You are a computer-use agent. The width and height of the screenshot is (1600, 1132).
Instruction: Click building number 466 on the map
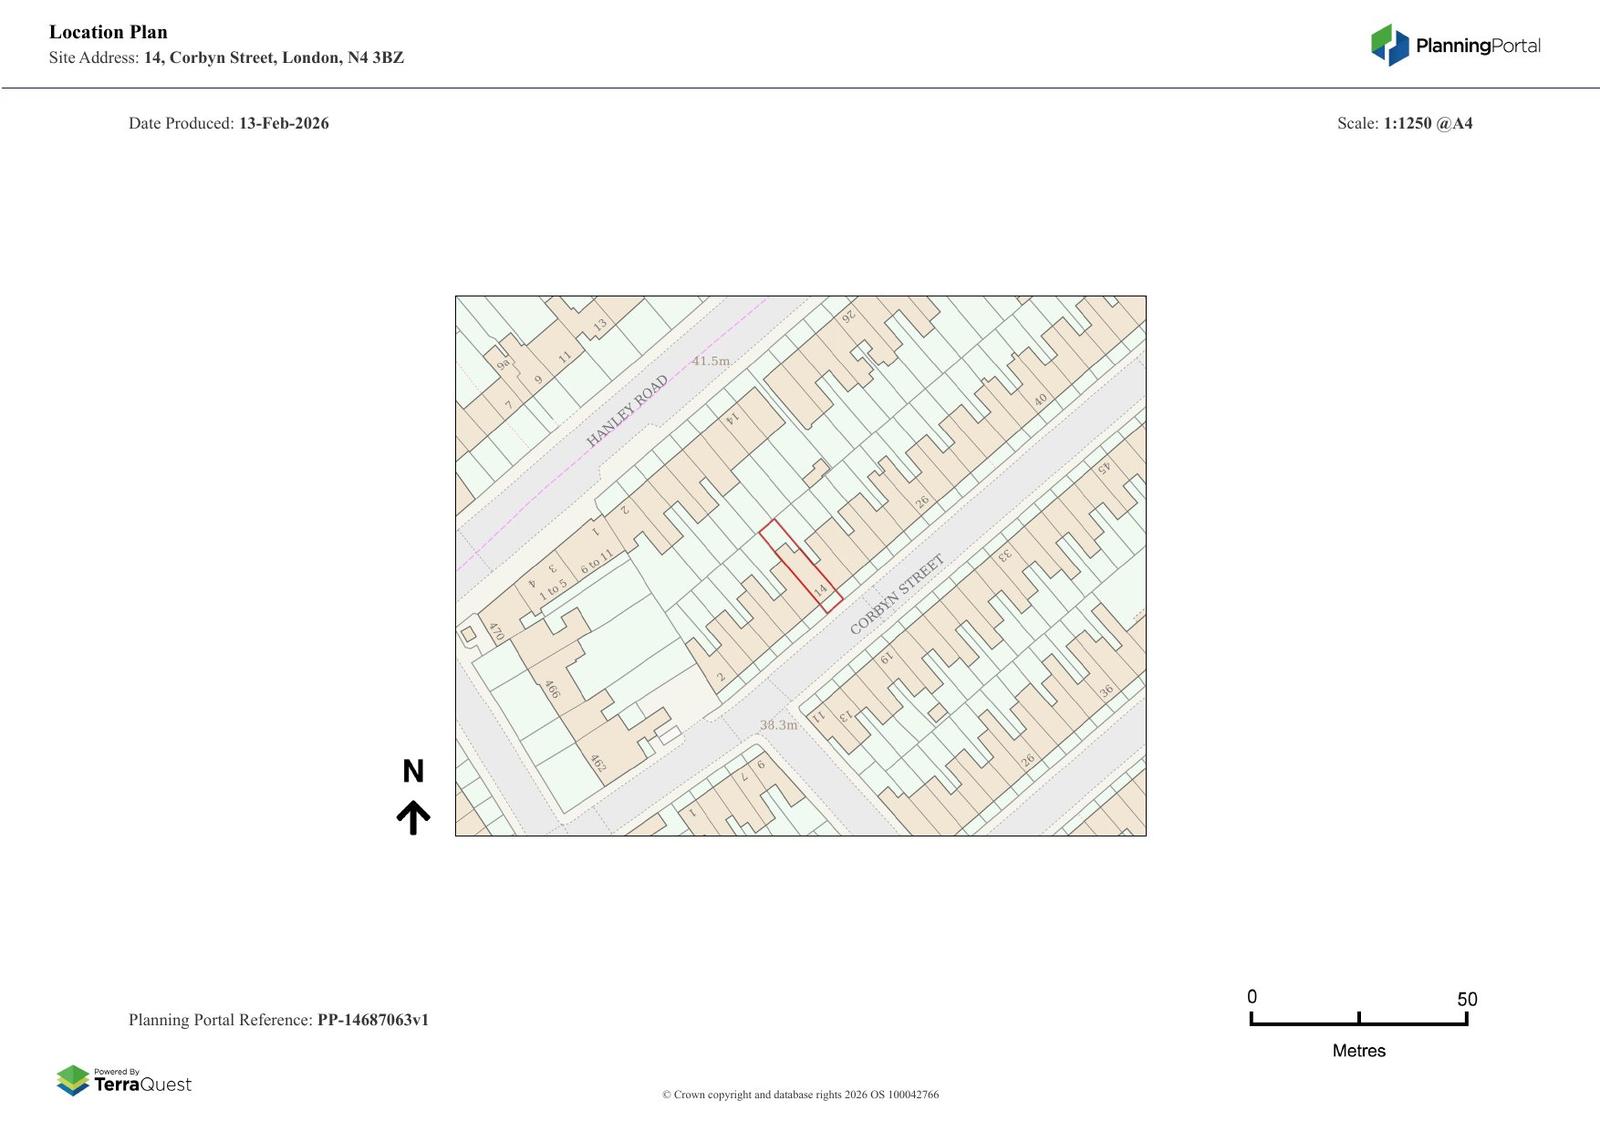click(551, 690)
